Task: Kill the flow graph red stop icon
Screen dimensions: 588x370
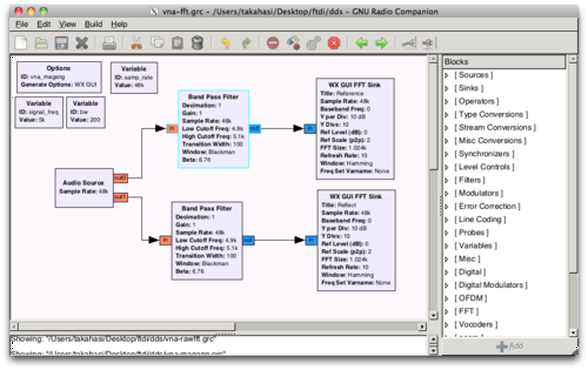Action: tap(334, 43)
